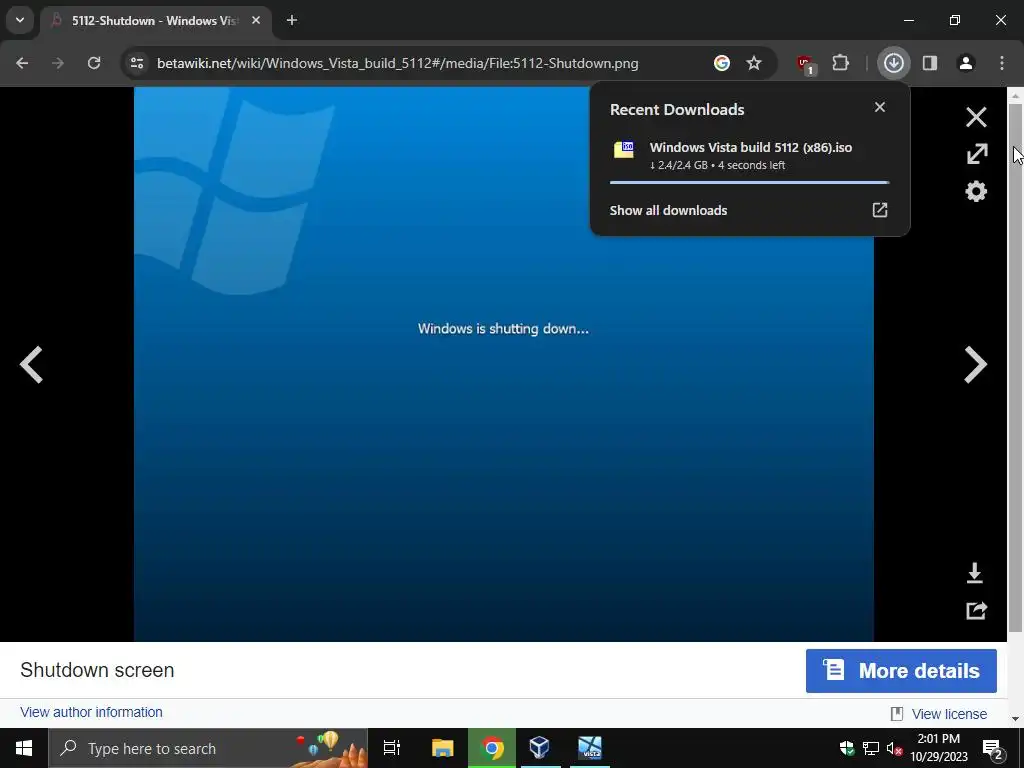Close the Recent Downloads popup
The height and width of the screenshot is (768, 1024).
(880, 107)
